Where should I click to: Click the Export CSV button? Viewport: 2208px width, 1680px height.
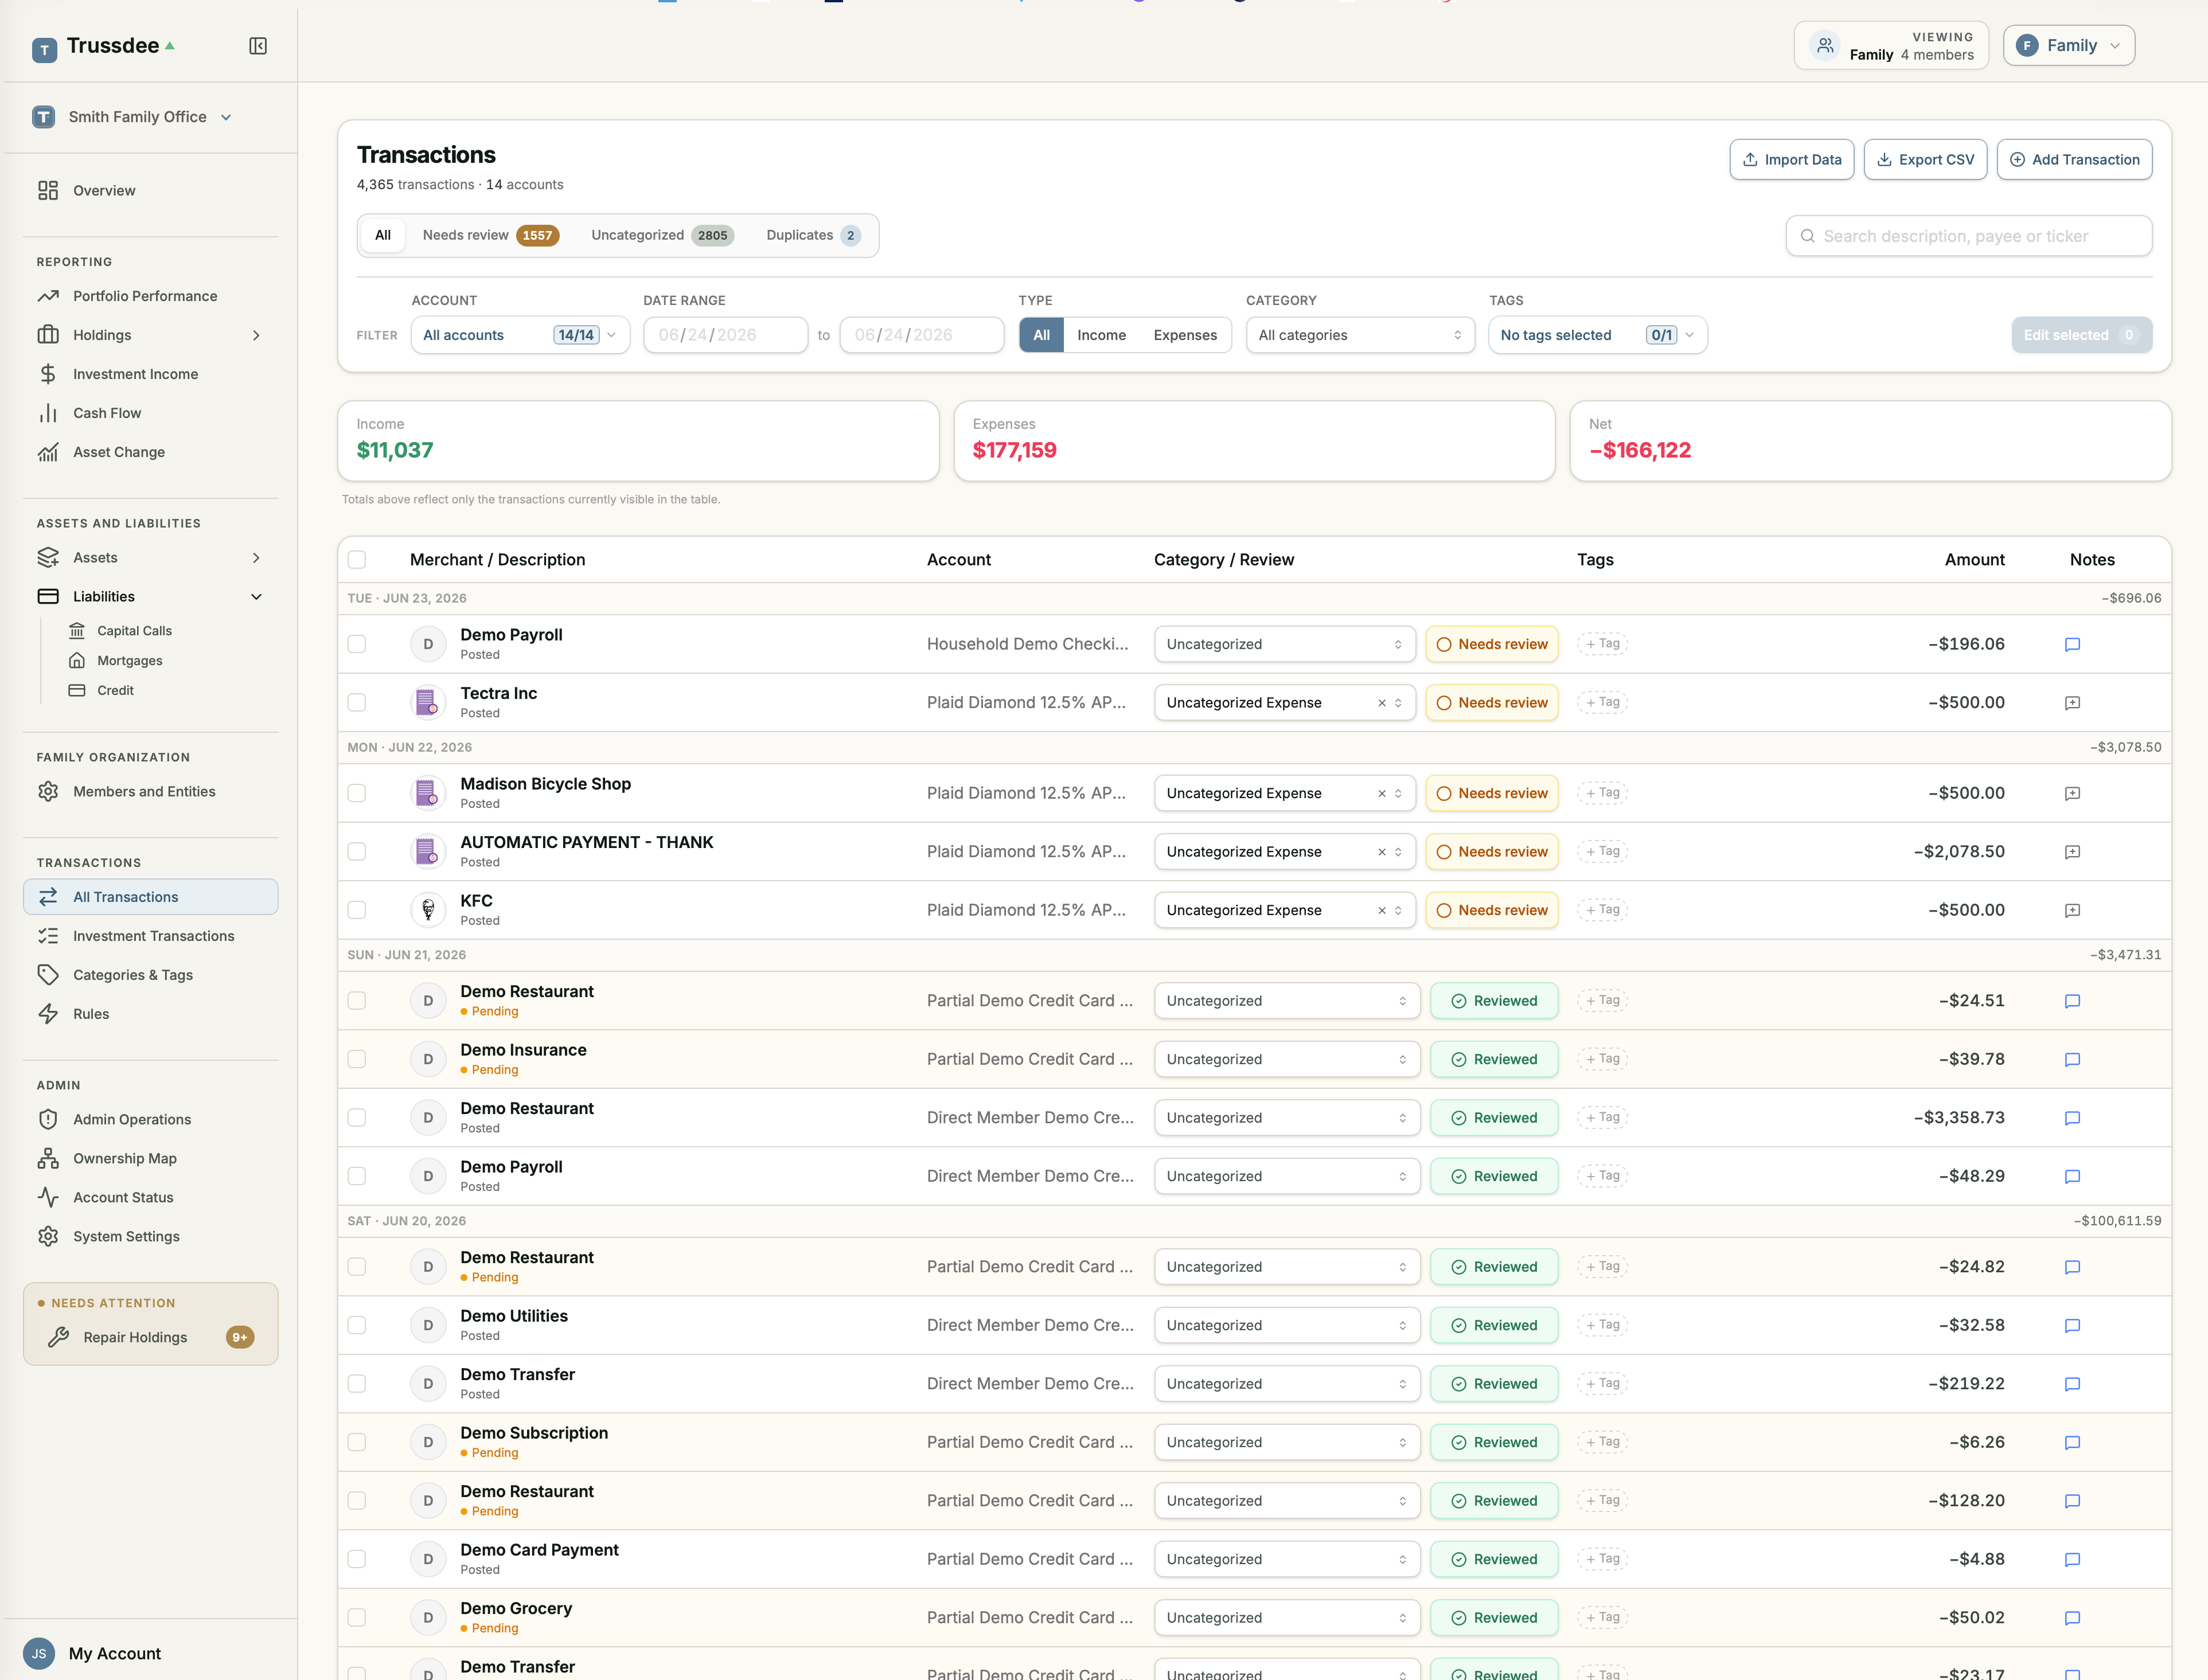[x=1925, y=160]
